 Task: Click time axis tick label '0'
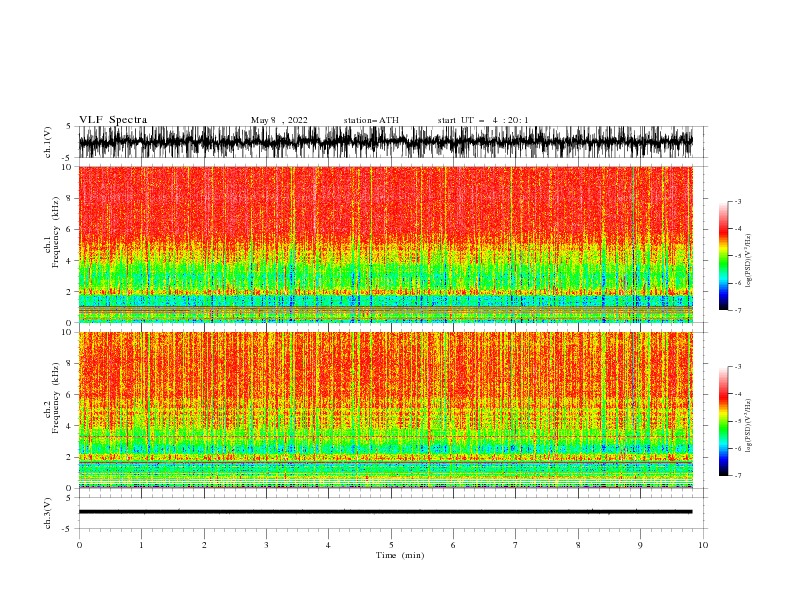[79, 545]
